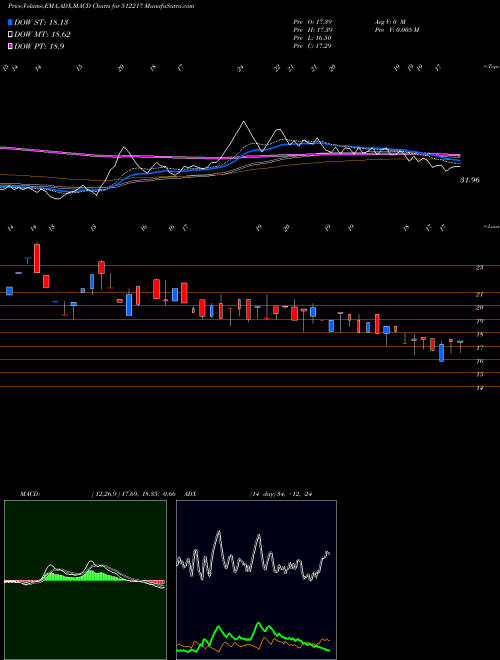The width and height of the screenshot is (500, 660).
Task: Click the 'Avg V: 0 M' volume text
Action: (390, 22)
